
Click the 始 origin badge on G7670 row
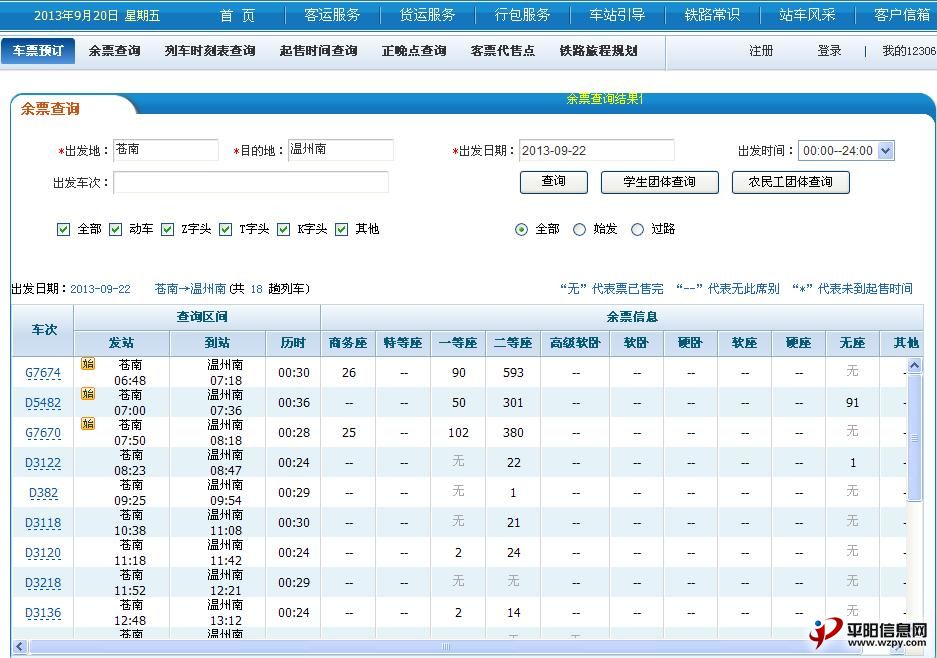tap(88, 424)
